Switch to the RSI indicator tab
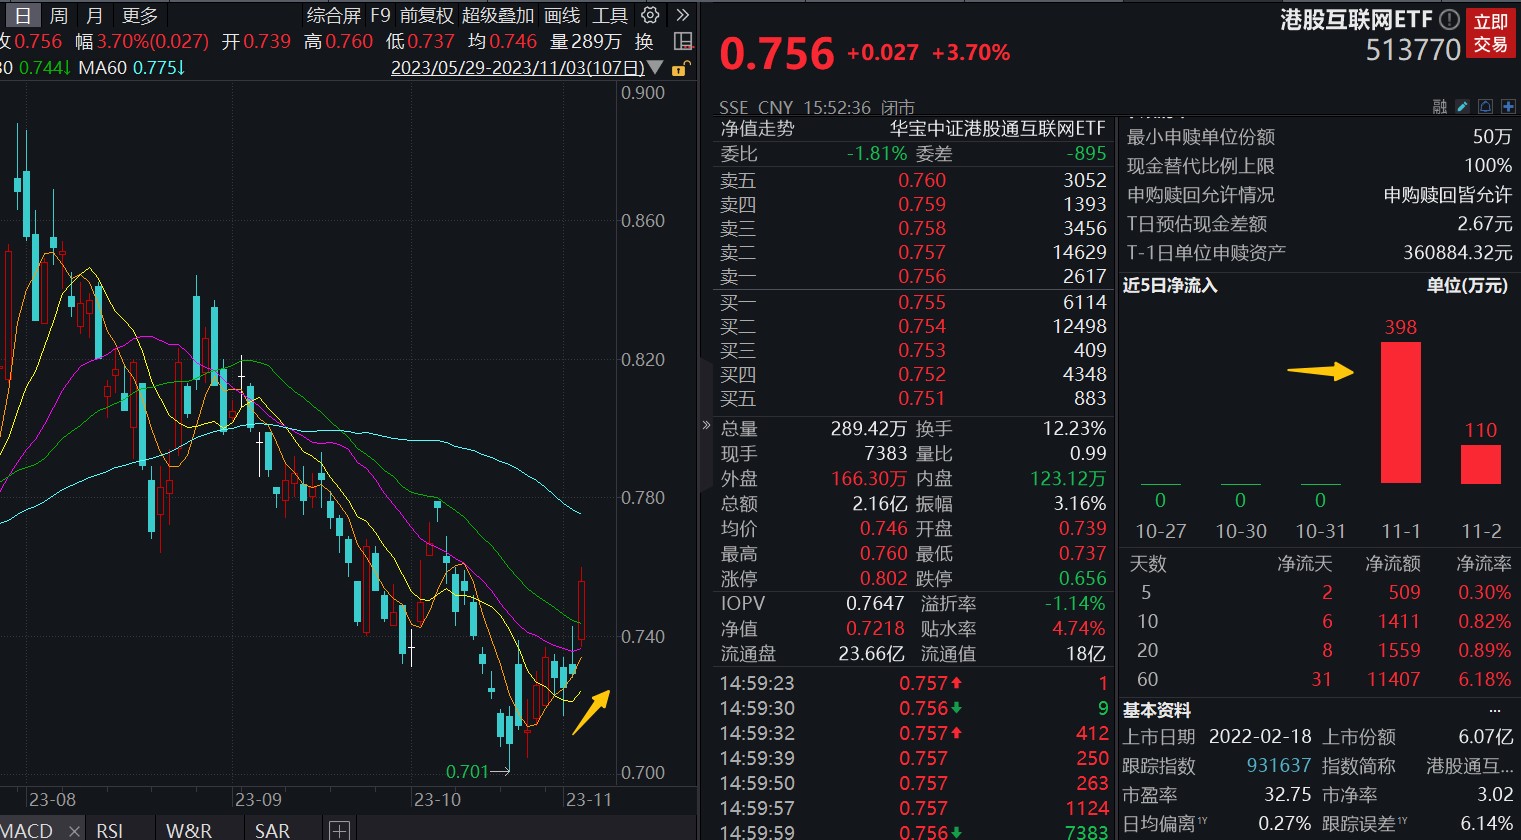1521x840 pixels. pyautogui.click(x=110, y=831)
